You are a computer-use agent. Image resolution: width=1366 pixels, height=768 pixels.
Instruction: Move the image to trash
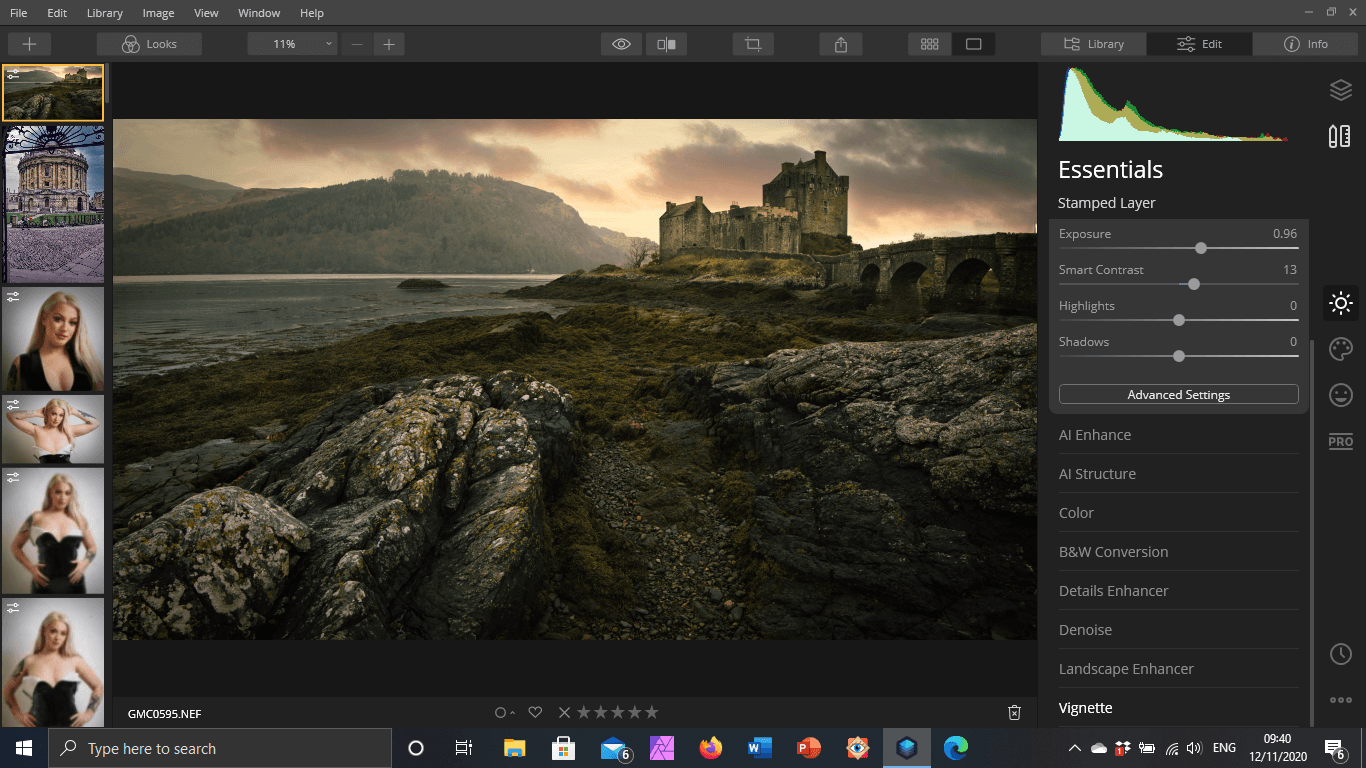coord(1014,713)
